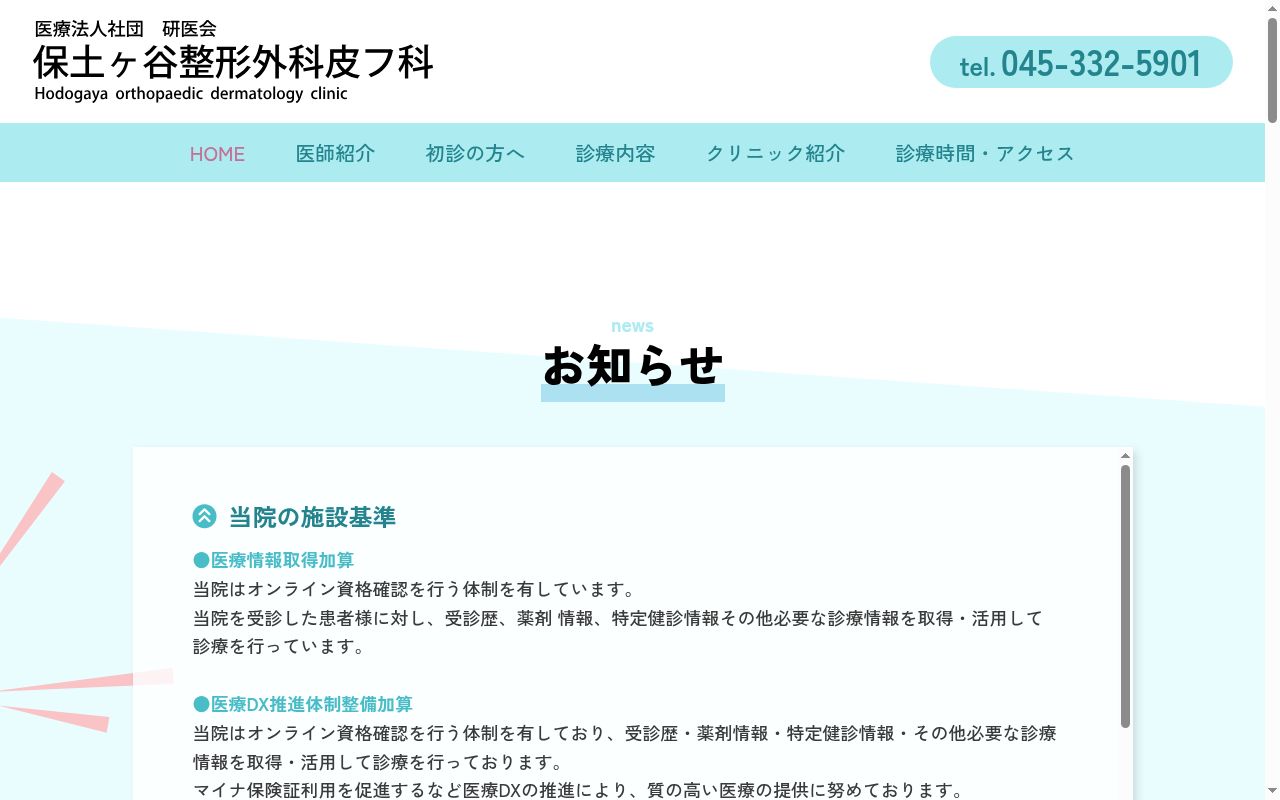Click the 保土ヶ谷整形外科皮フ科 clinic logo
The width and height of the screenshot is (1280, 800).
point(233,61)
